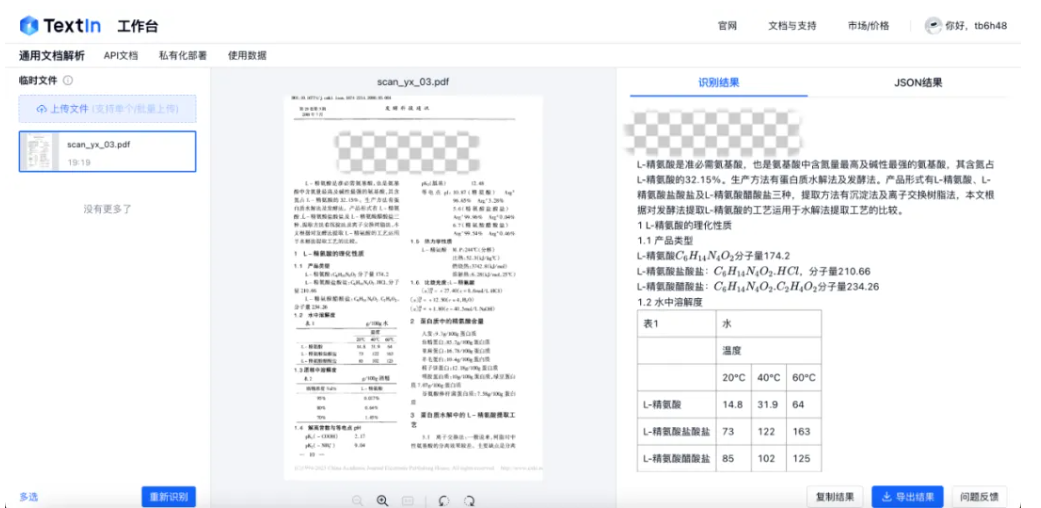Image resolution: width=1041 pixels, height=508 pixels.
Task: Click the 40°C column header cell
Action: point(769,377)
